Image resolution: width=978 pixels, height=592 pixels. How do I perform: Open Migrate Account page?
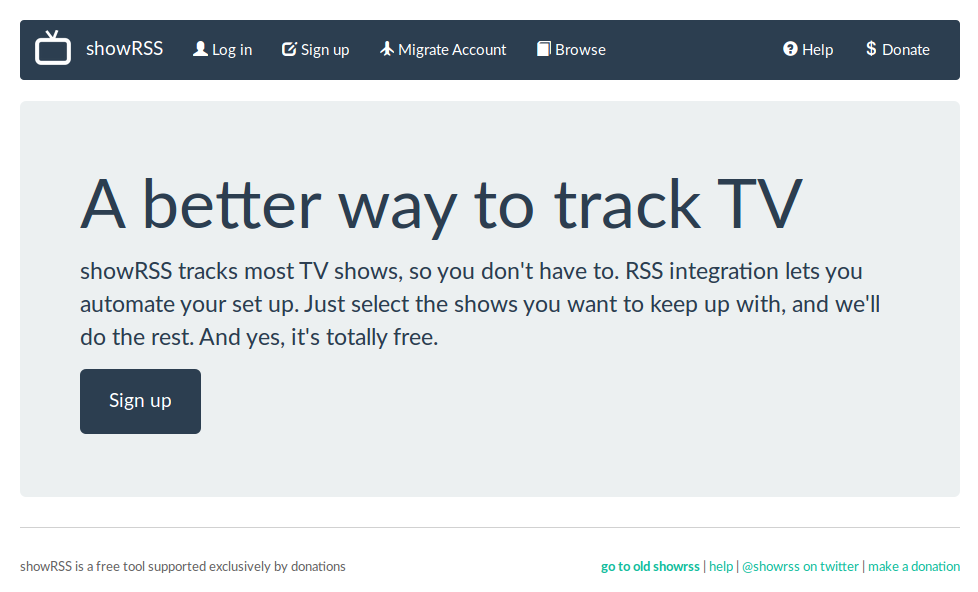pyautogui.click(x=443, y=50)
